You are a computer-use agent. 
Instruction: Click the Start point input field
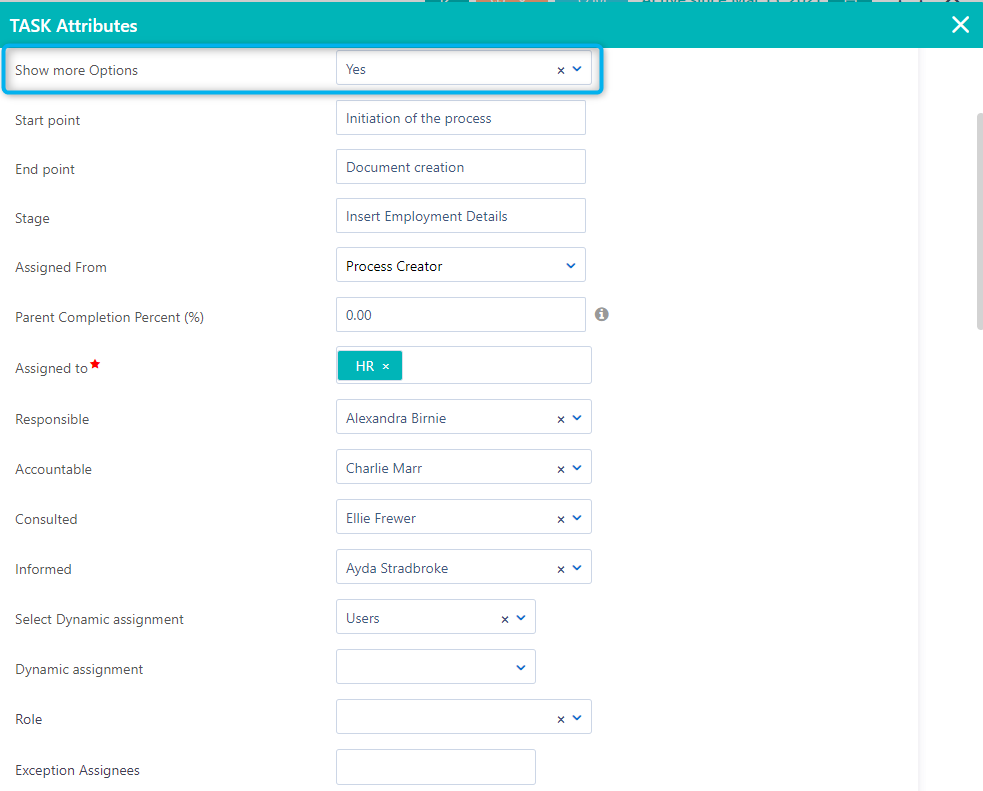(x=460, y=117)
